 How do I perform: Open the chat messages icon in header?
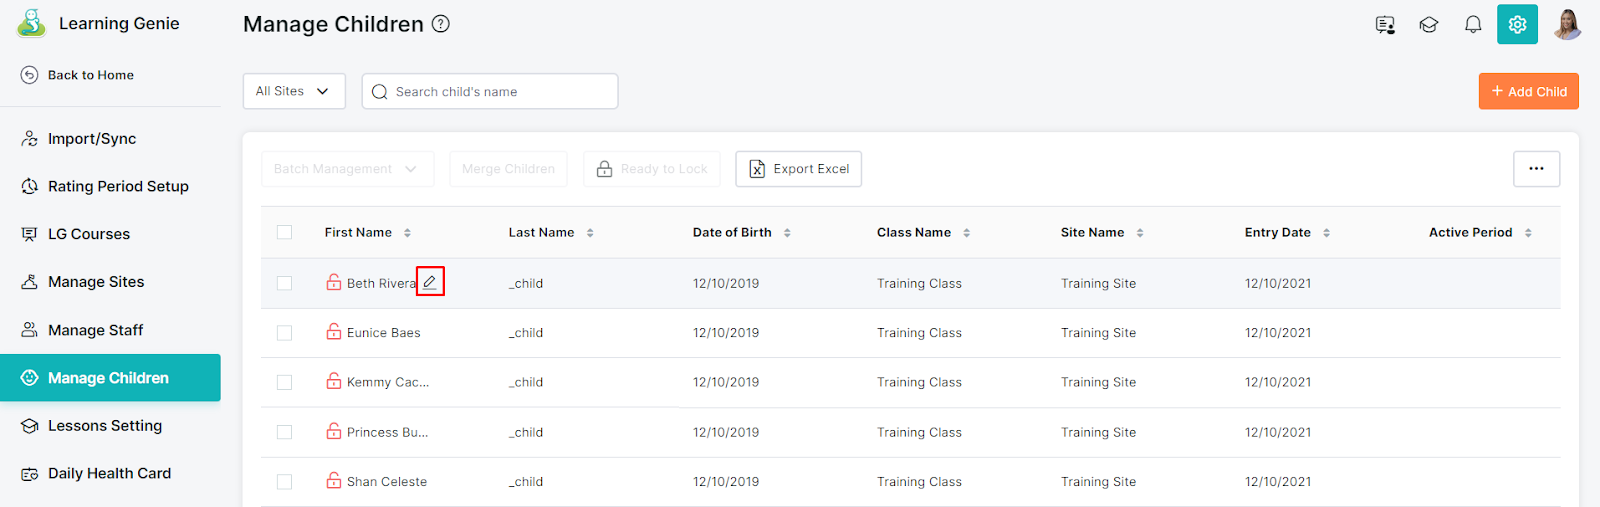(x=1385, y=25)
